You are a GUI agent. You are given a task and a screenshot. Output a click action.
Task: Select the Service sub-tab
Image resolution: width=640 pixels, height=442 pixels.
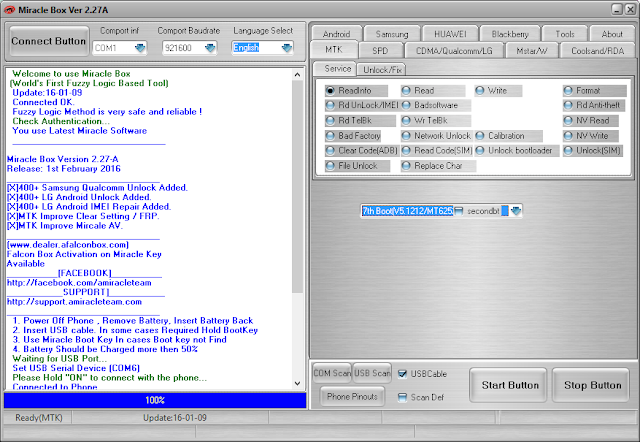337,69
